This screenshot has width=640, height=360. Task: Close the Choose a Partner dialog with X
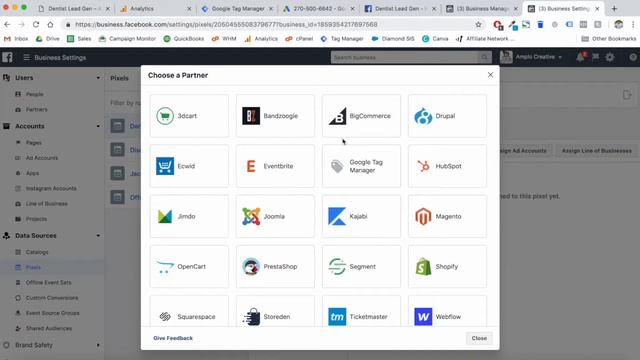point(490,75)
